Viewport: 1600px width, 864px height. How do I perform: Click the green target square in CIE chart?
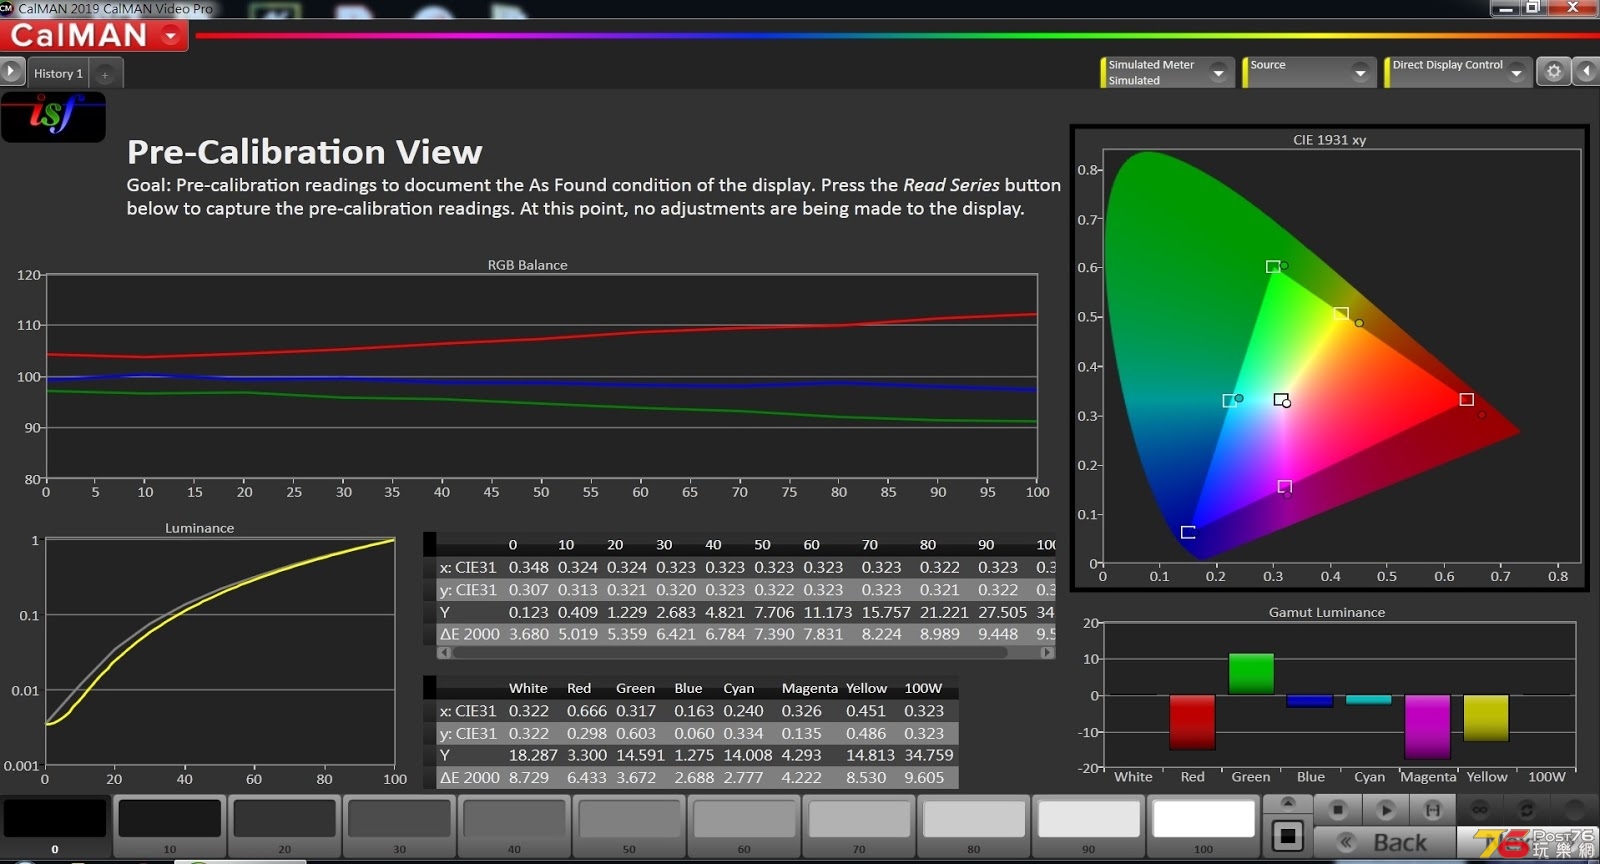tap(1272, 266)
